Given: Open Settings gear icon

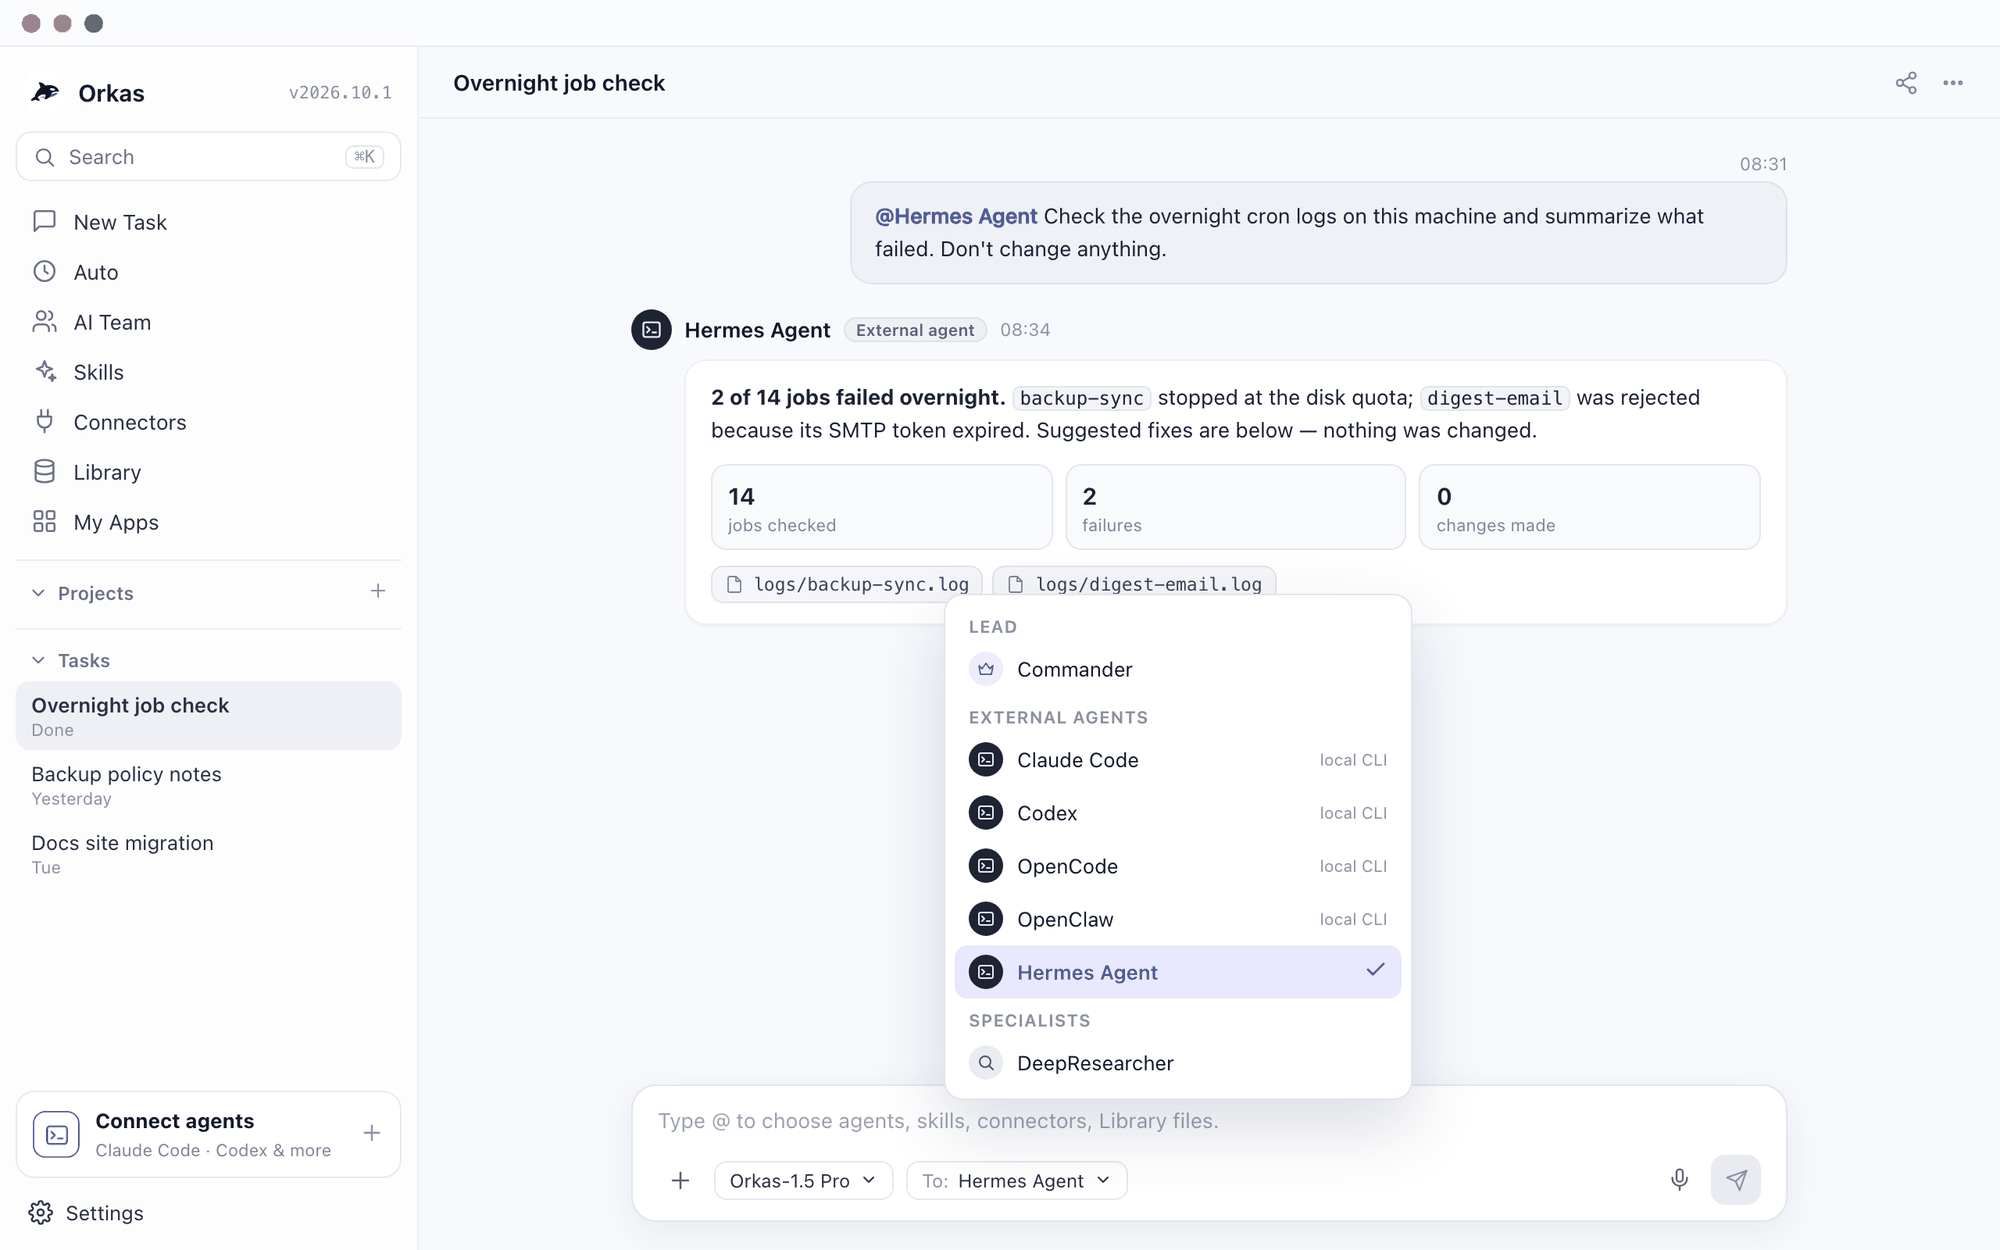Looking at the screenshot, I should [x=41, y=1212].
